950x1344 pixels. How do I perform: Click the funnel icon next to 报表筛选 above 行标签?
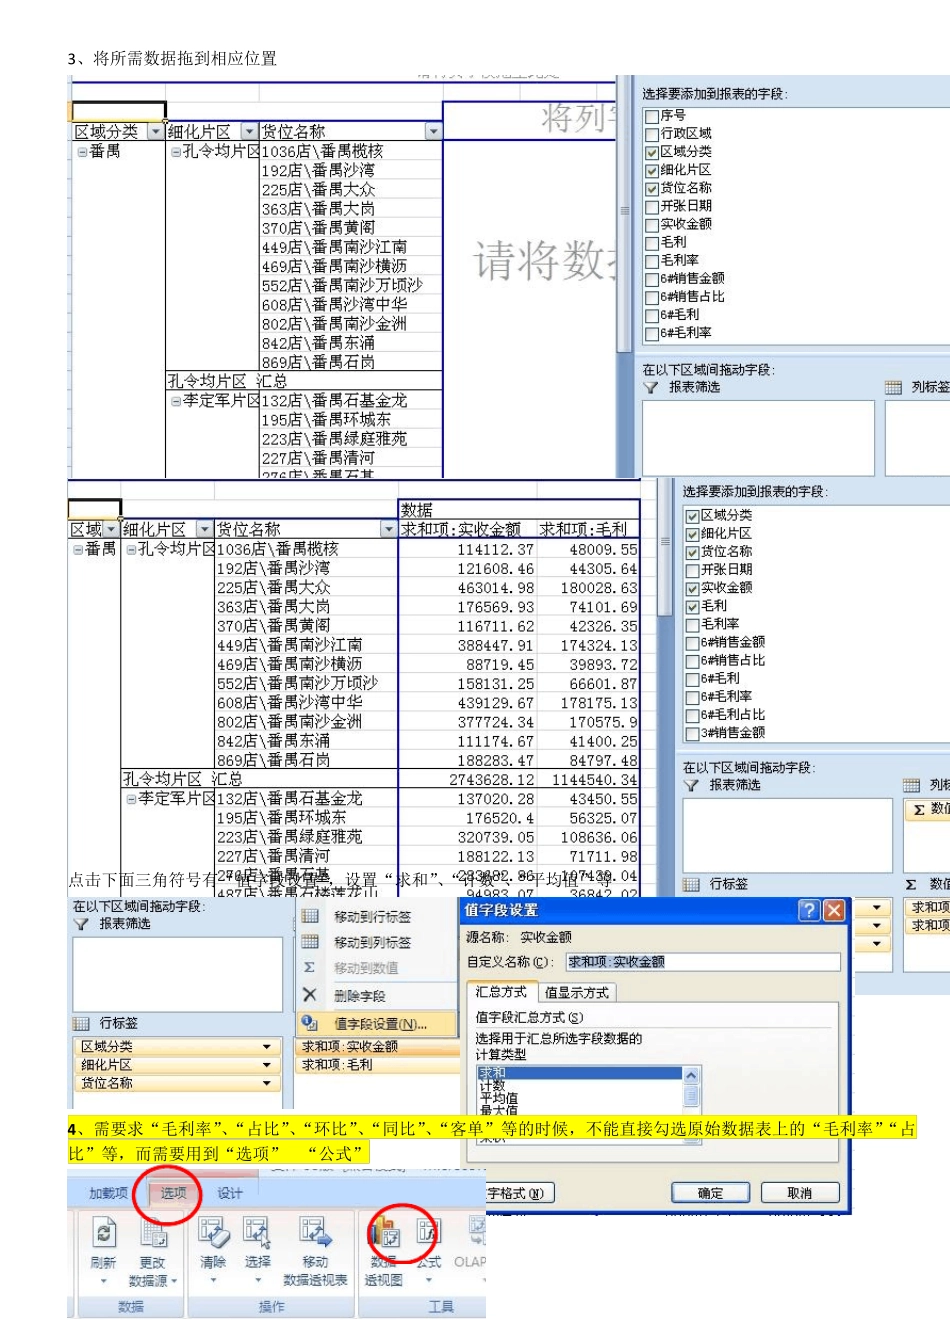81,924
